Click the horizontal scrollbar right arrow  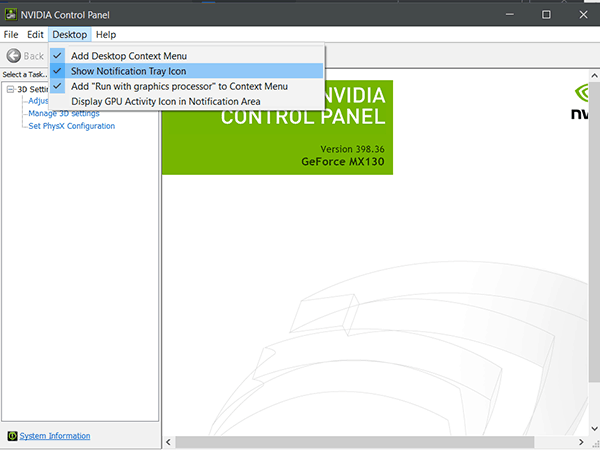coord(581,442)
